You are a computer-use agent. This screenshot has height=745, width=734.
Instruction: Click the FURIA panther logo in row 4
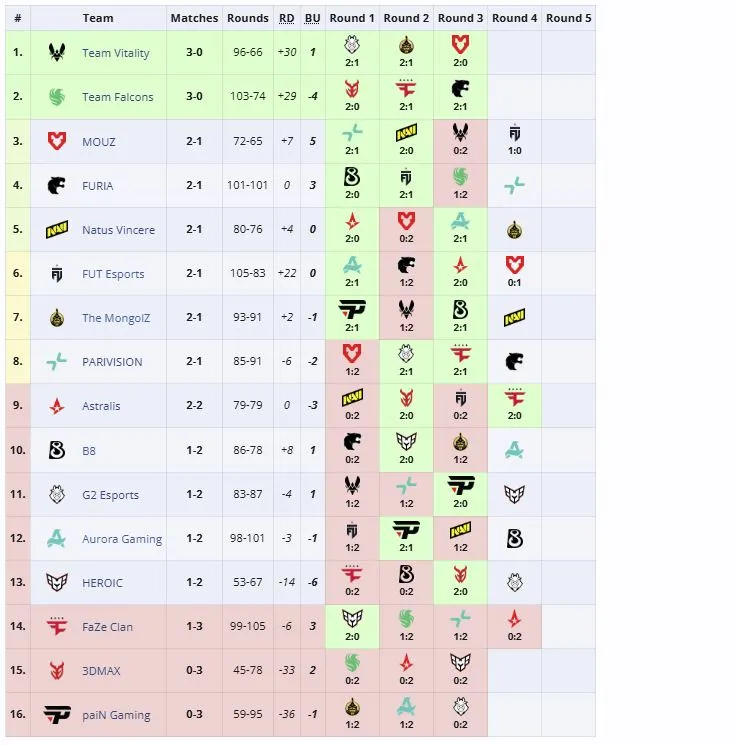(57, 185)
